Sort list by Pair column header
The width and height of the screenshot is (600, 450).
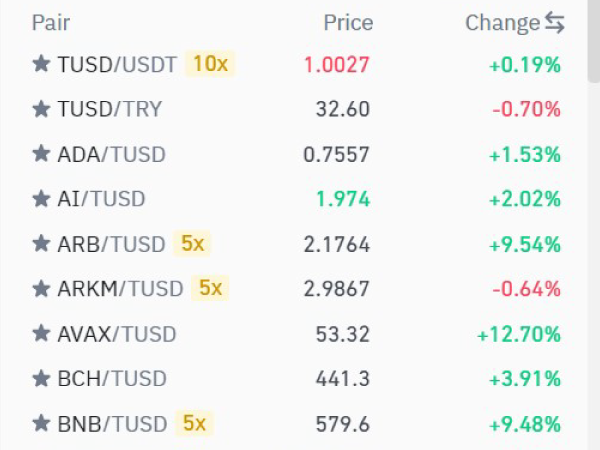click(51, 22)
